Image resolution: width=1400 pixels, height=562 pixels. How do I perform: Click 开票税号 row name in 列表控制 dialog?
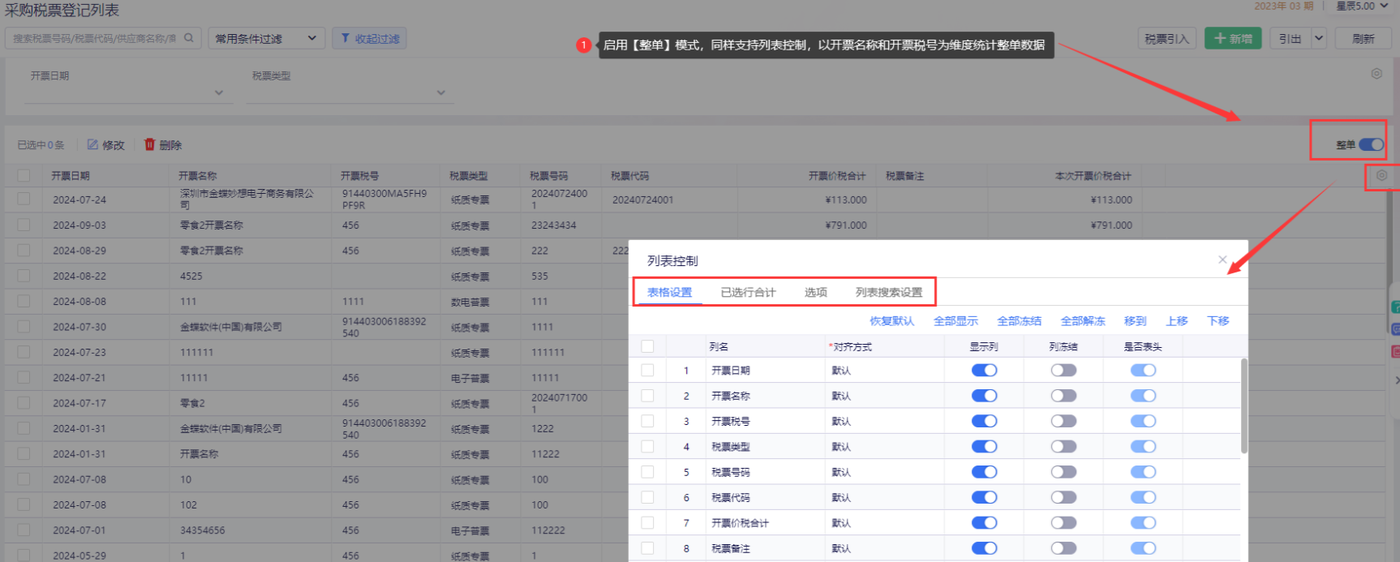pos(730,421)
